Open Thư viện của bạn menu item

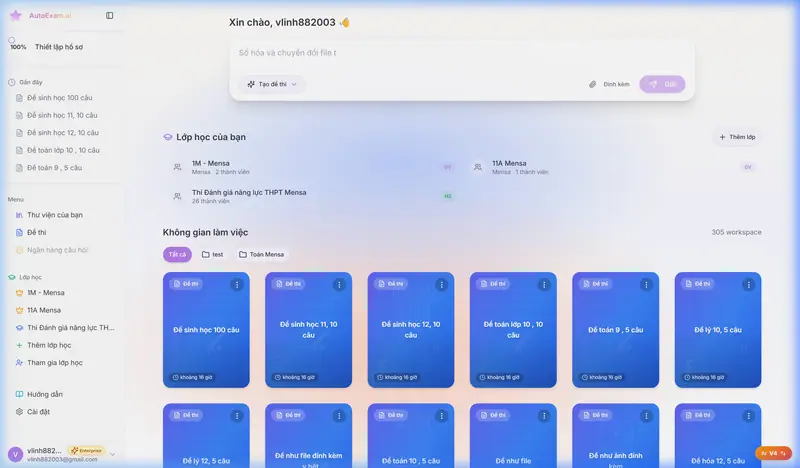(55, 215)
